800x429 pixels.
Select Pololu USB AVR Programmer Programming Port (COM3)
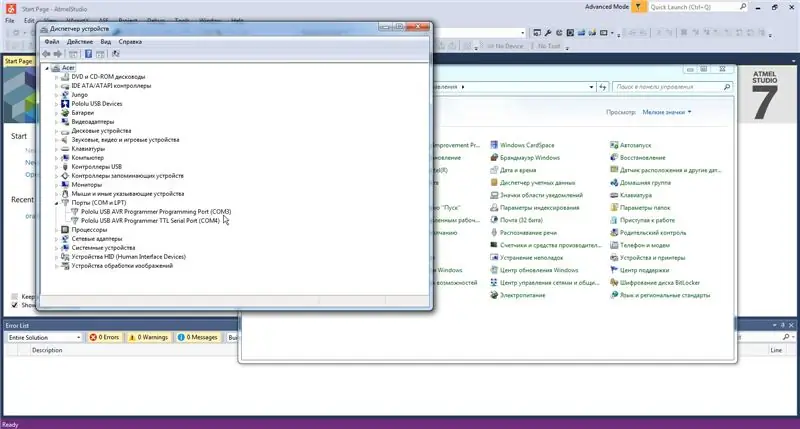(x=156, y=212)
